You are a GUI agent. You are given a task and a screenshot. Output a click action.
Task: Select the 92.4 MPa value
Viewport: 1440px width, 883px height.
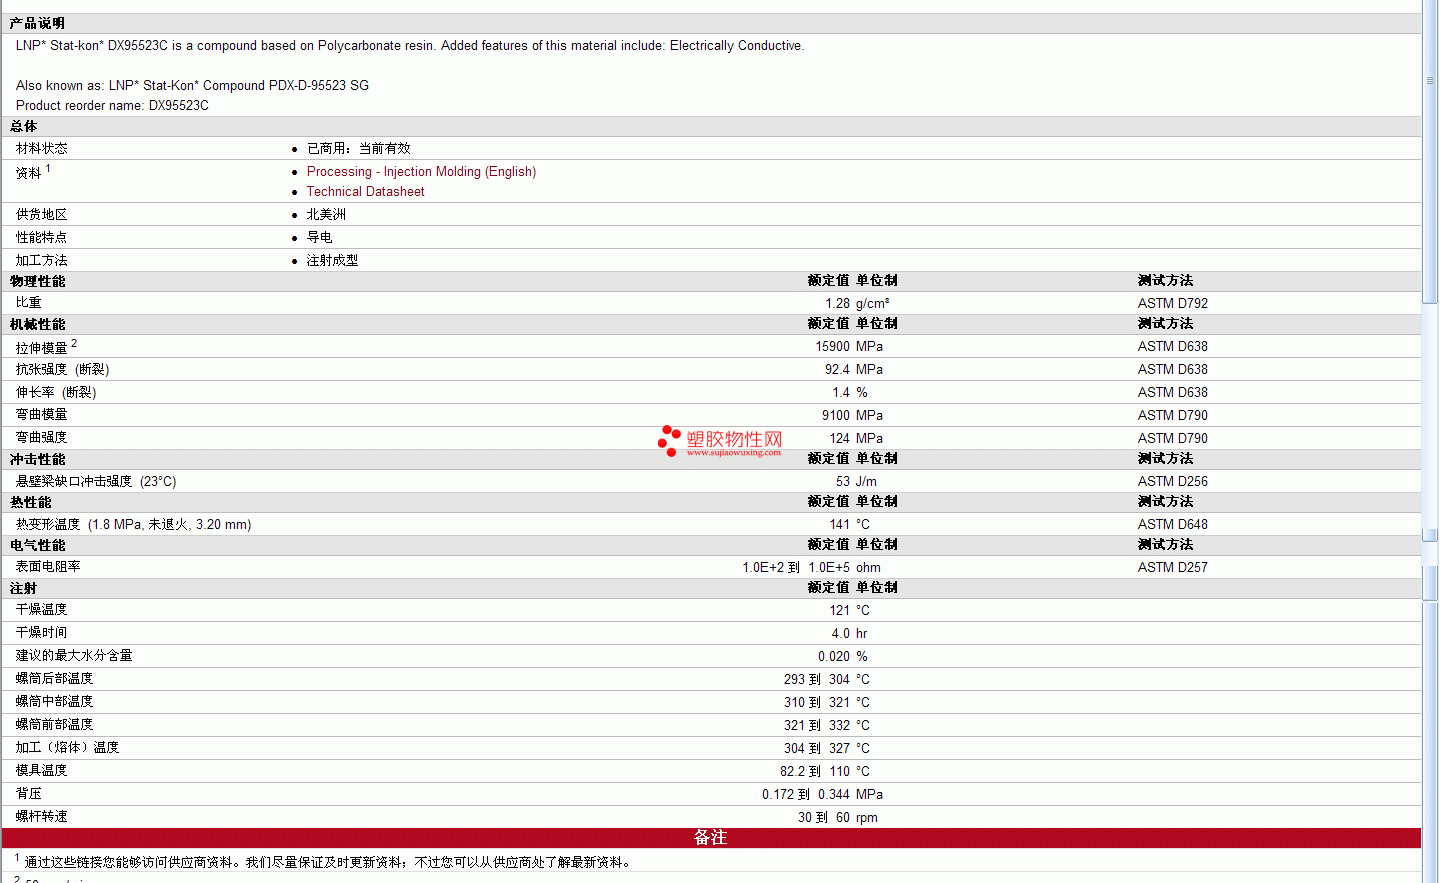click(x=854, y=370)
